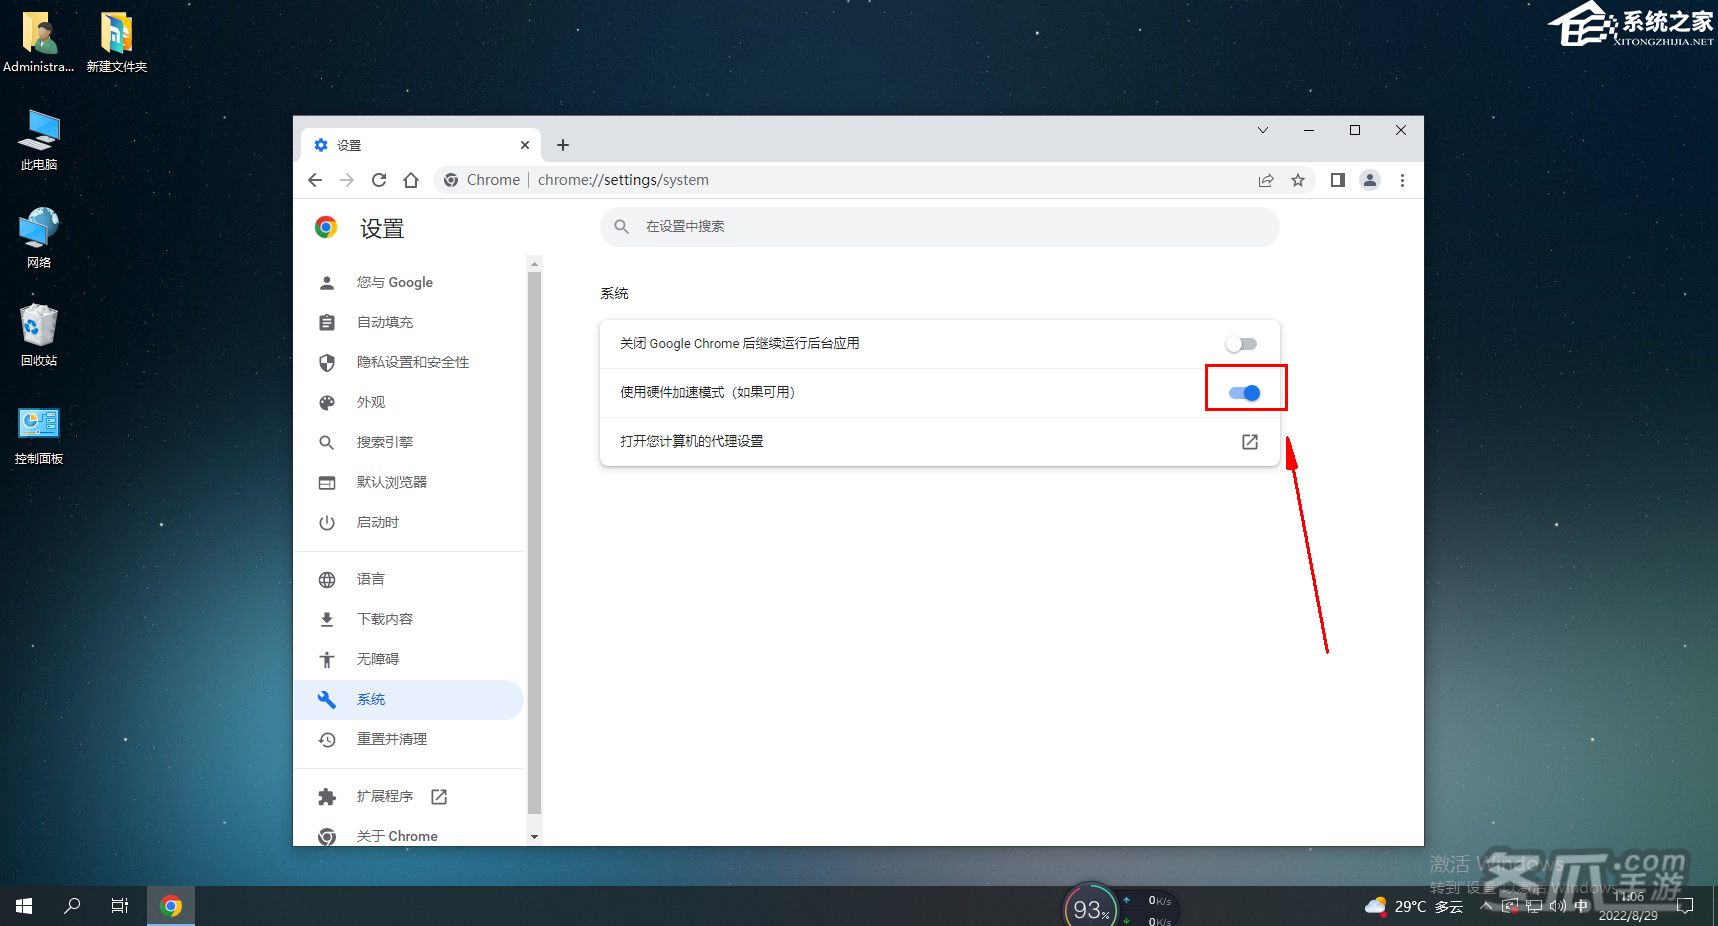Open 默认浏览器 settings section
The width and height of the screenshot is (1718, 926).
click(x=409, y=482)
